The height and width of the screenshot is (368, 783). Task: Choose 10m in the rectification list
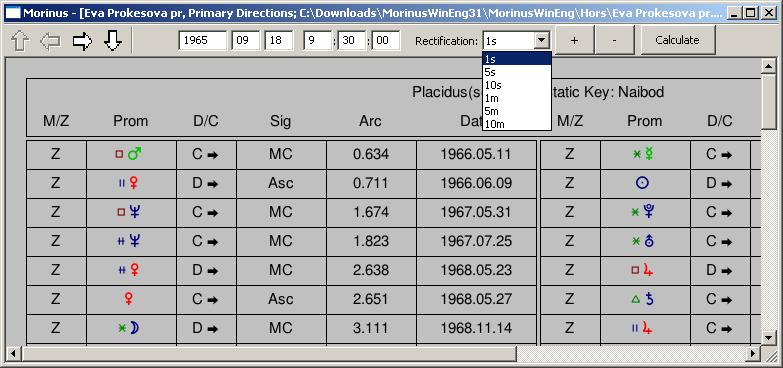517,124
